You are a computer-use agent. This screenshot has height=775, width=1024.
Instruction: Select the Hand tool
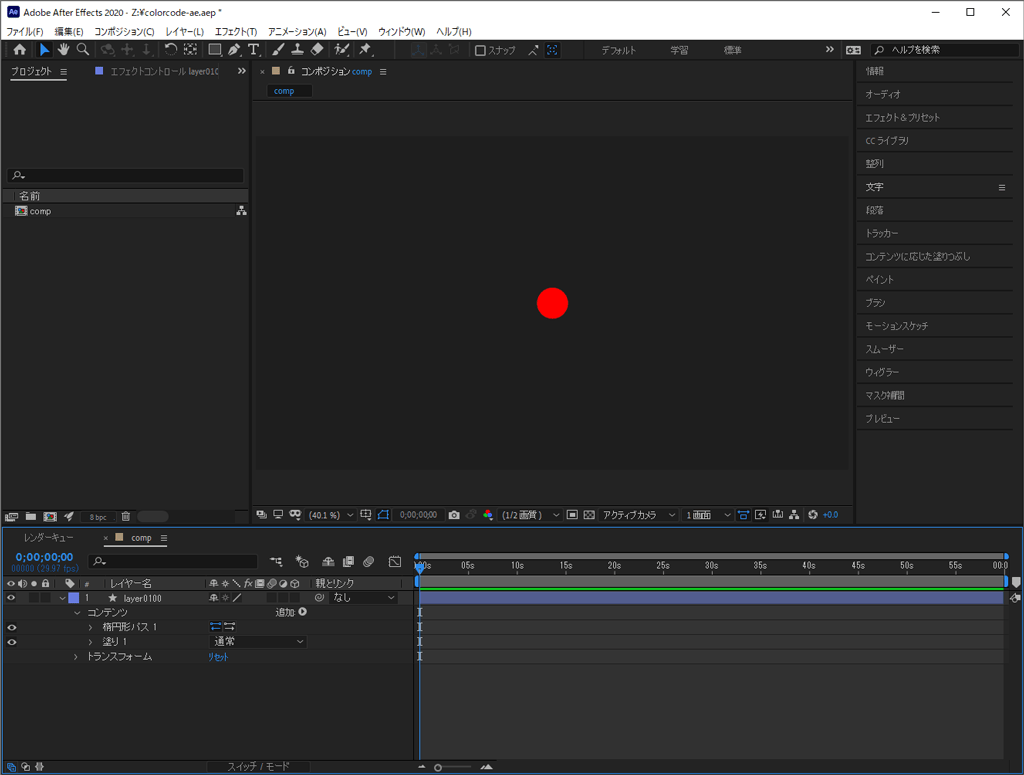click(63, 50)
